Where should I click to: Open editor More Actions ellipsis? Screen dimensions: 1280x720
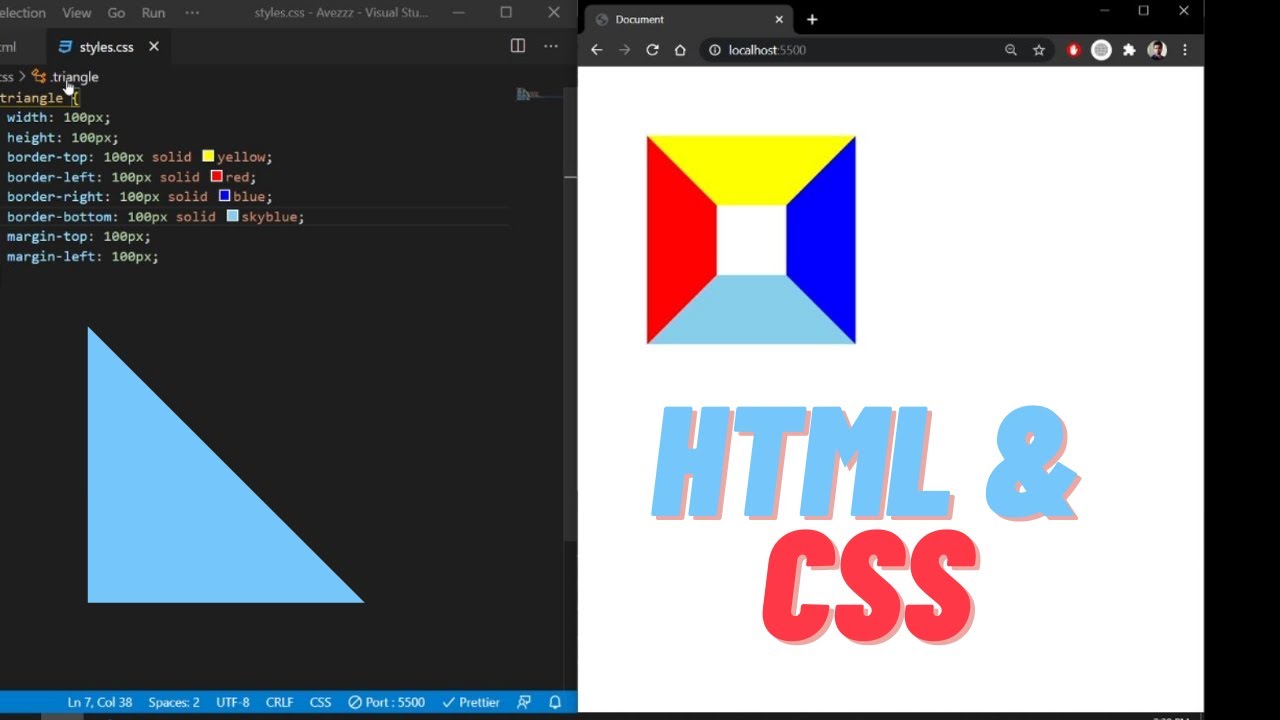551,46
